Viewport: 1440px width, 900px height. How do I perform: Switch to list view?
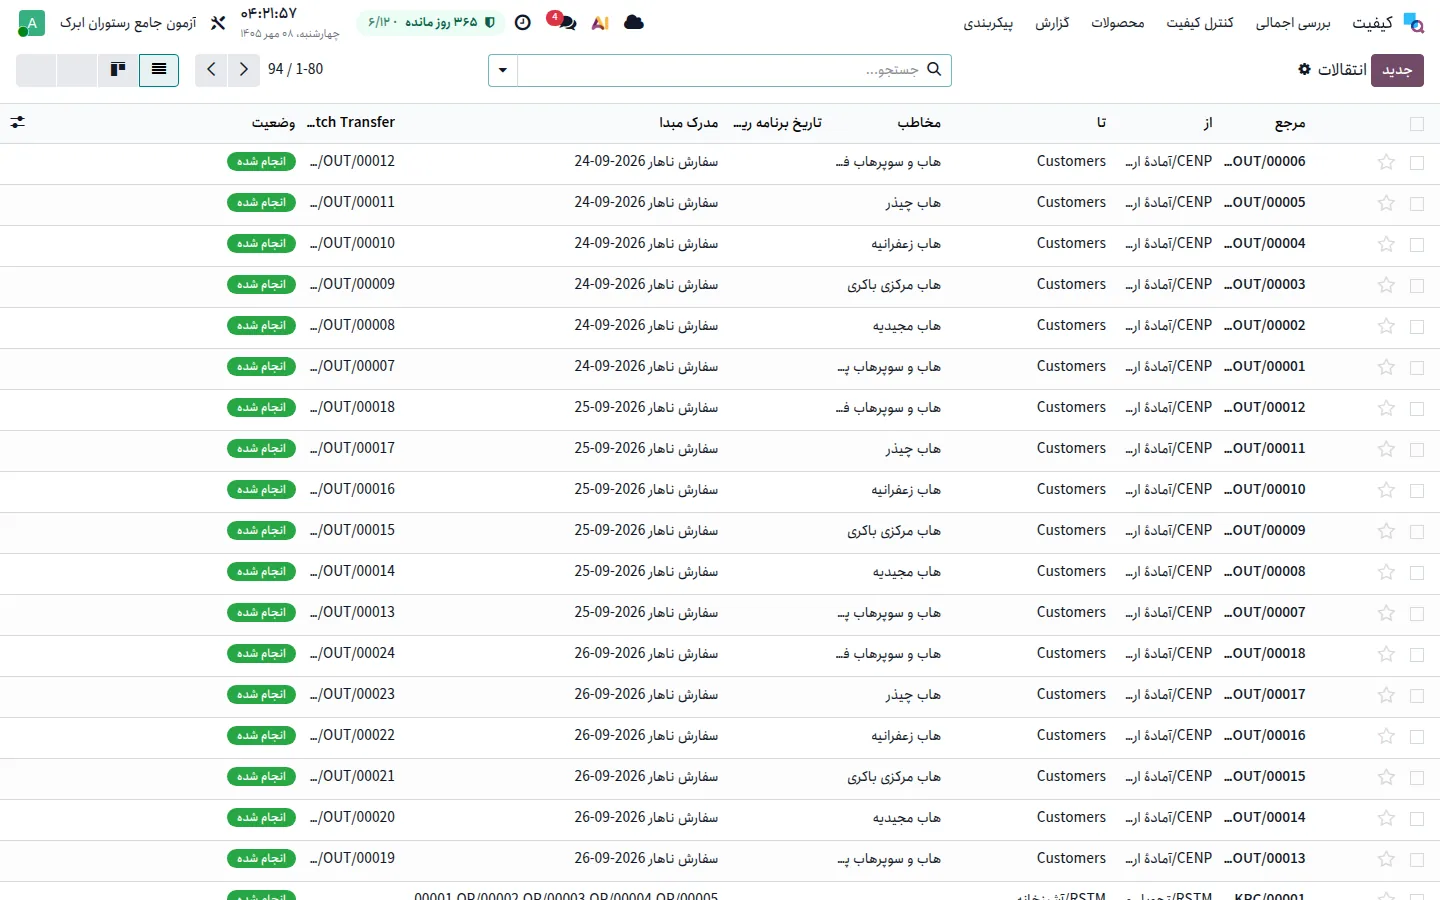[159, 70]
